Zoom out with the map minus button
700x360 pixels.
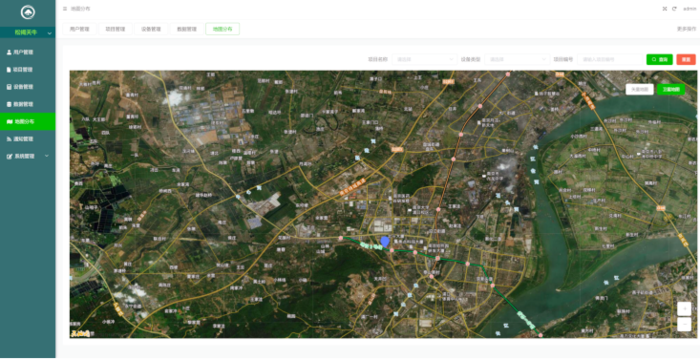(684, 324)
